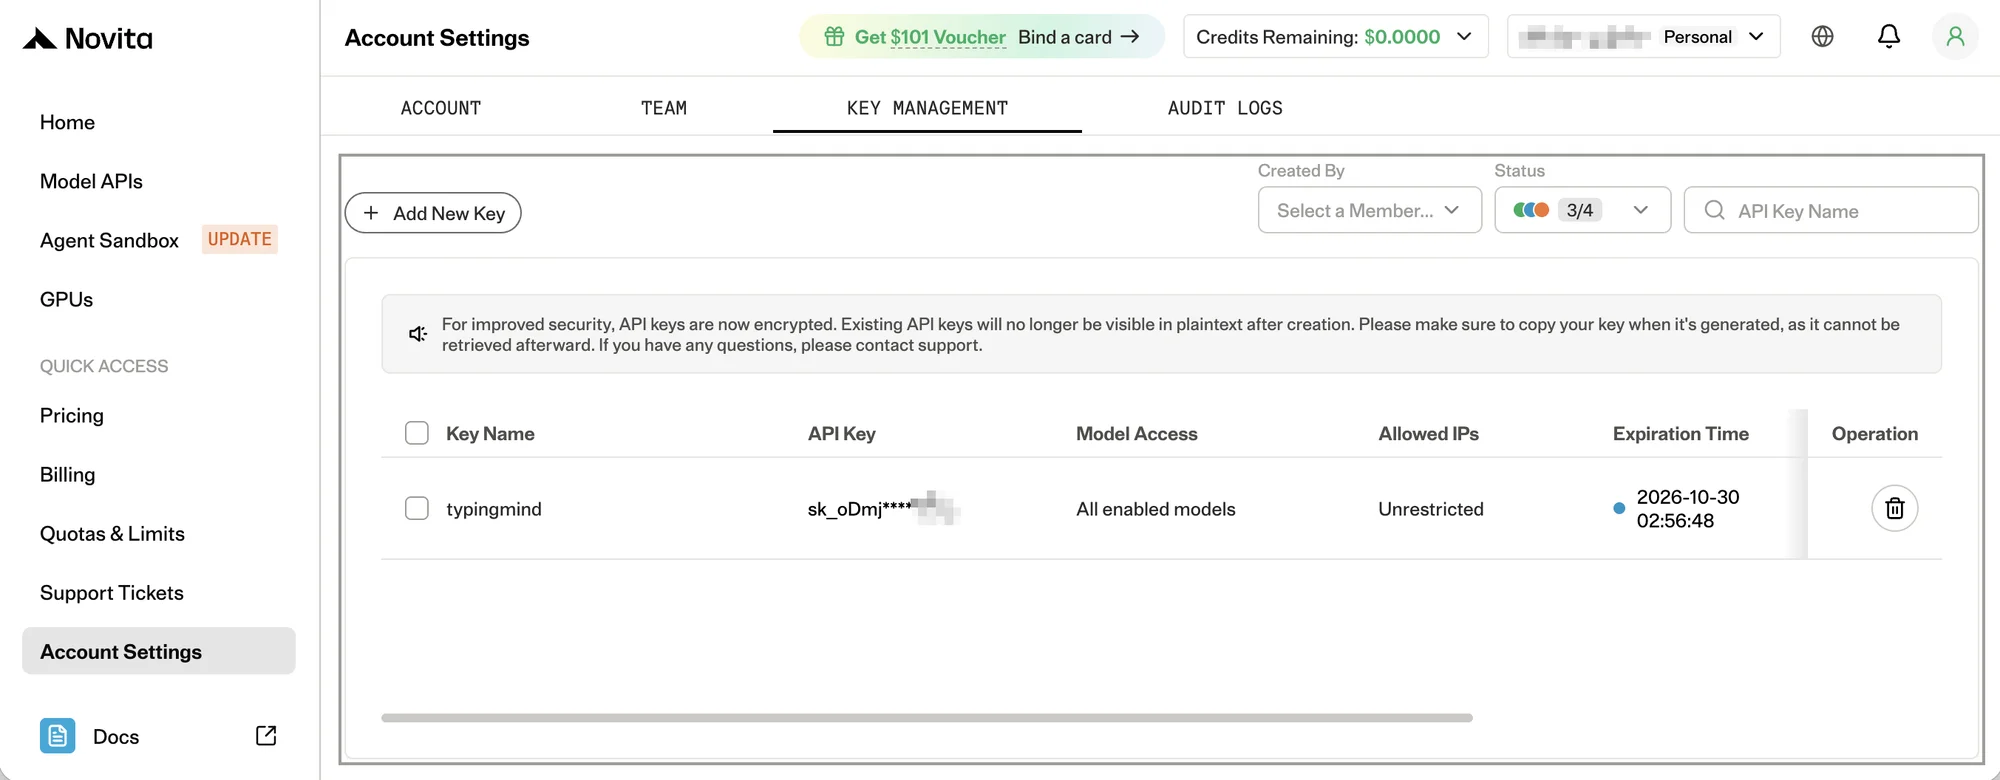Click the horizontal table scrollbar
This screenshot has width=2000, height=780.
[927, 717]
